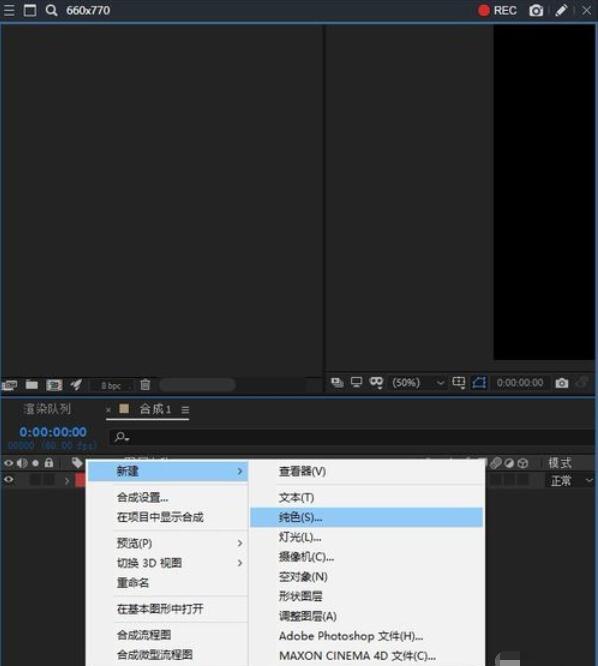Open the recorder hamburger menu

point(8,10)
